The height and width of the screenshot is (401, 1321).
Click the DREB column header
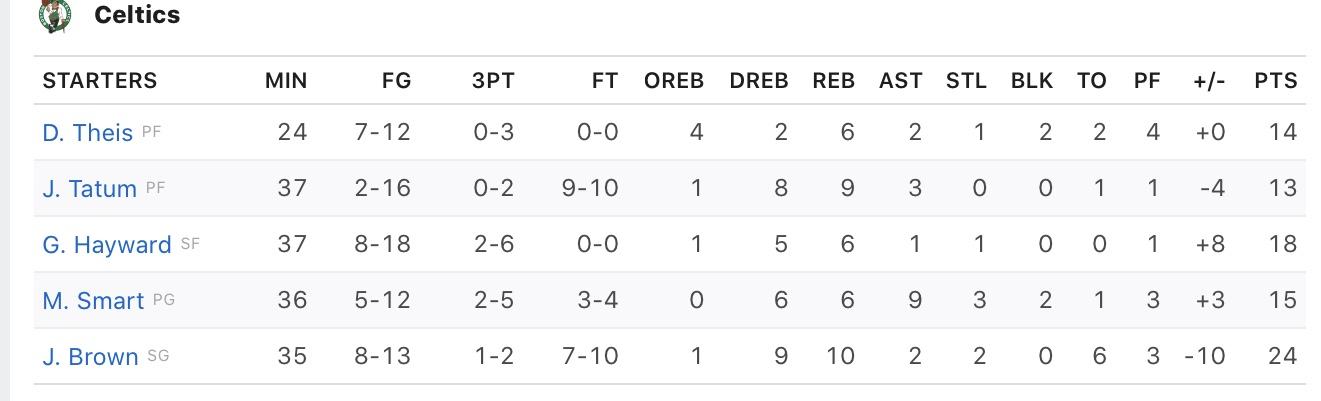point(759,81)
